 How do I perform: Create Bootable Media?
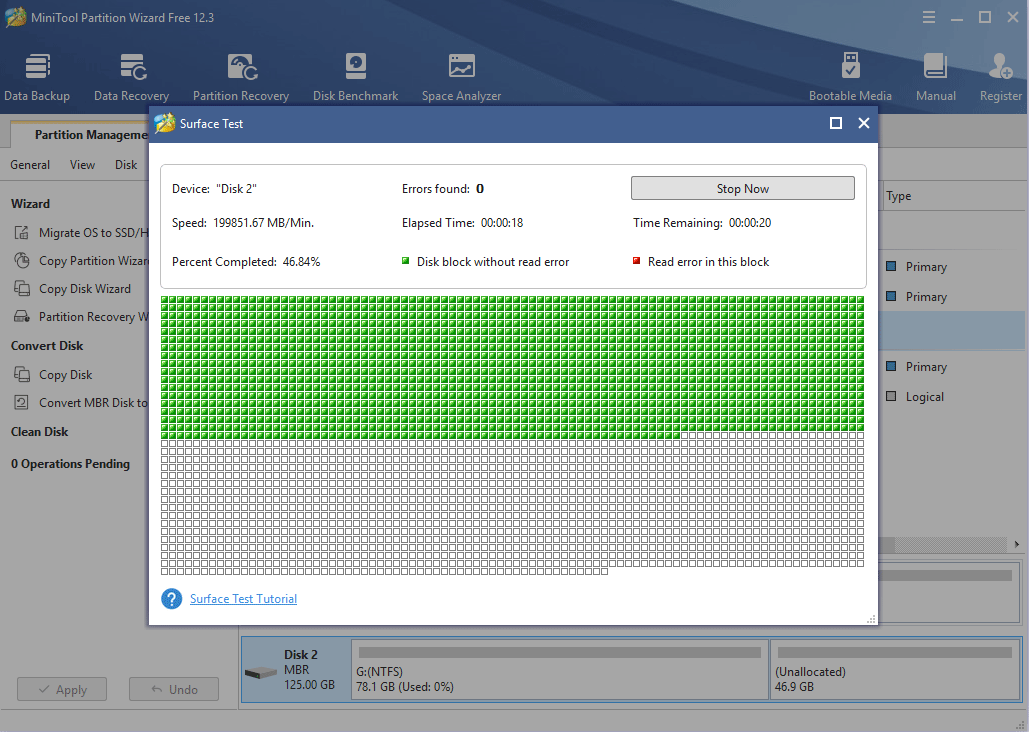pos(850,77)
